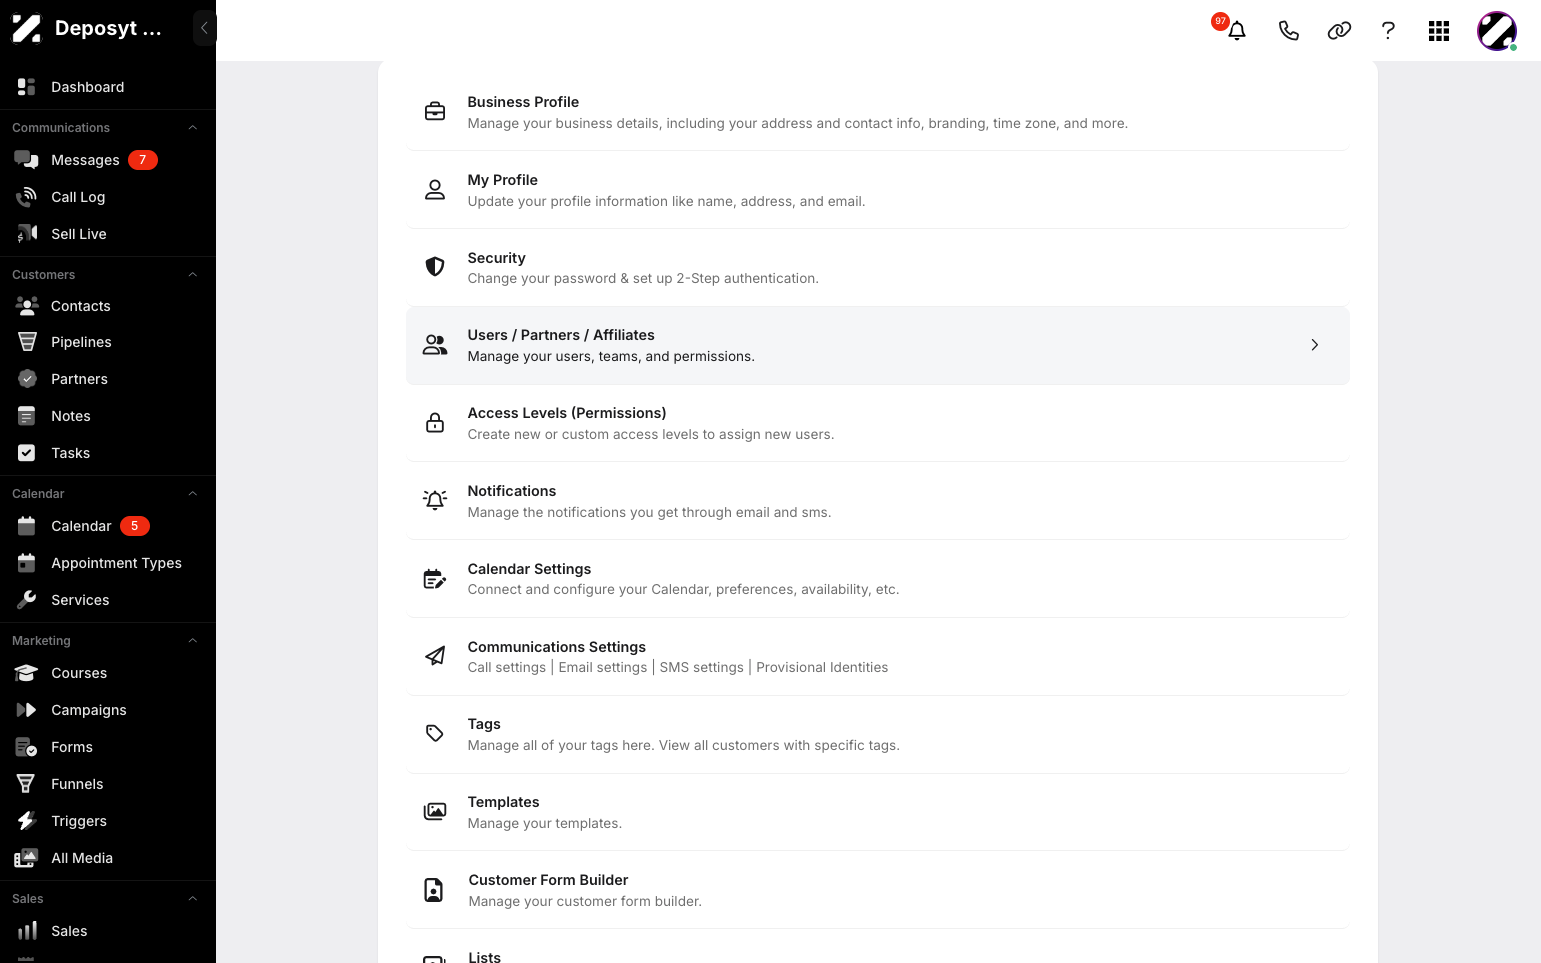Collapse the Communications sidebar section
Screen dimensions: 1541x963
coord(193,128)
